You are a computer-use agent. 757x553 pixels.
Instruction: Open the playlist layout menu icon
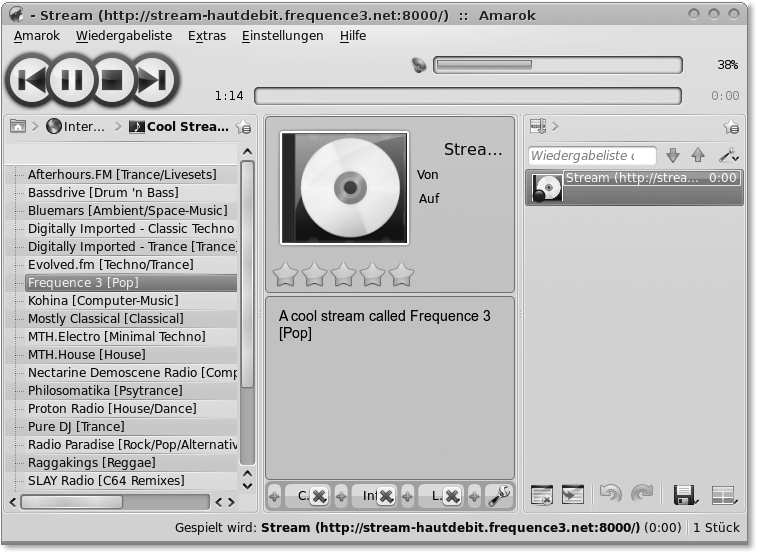(x=723, y=494)
